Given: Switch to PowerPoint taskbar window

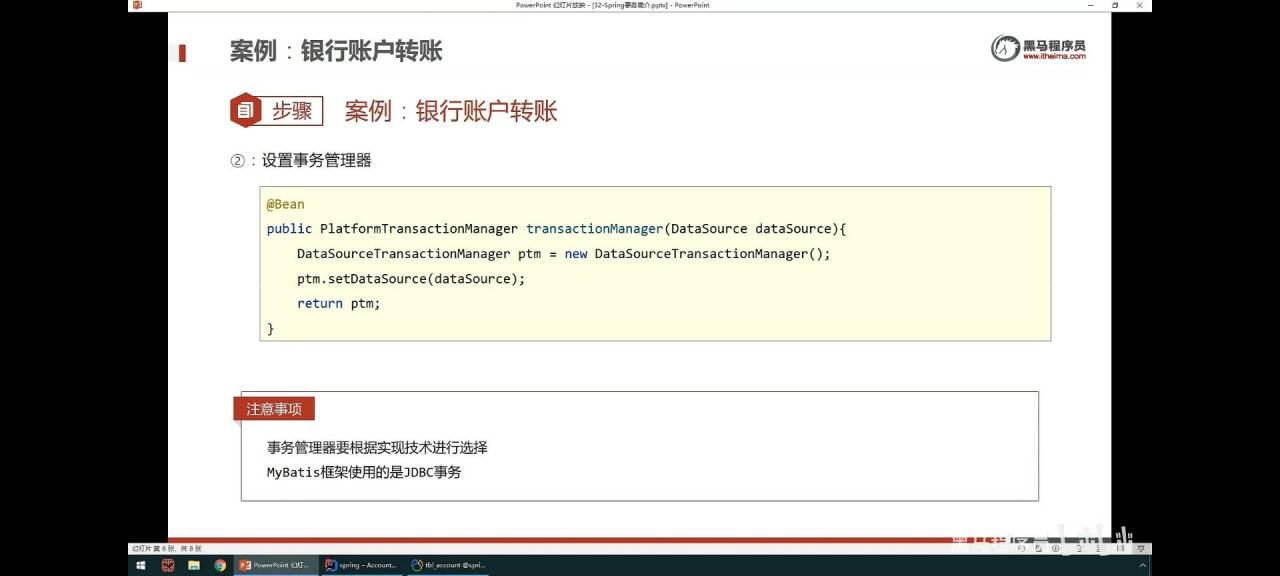Looking at the screenshot, I should coord(276,565).
